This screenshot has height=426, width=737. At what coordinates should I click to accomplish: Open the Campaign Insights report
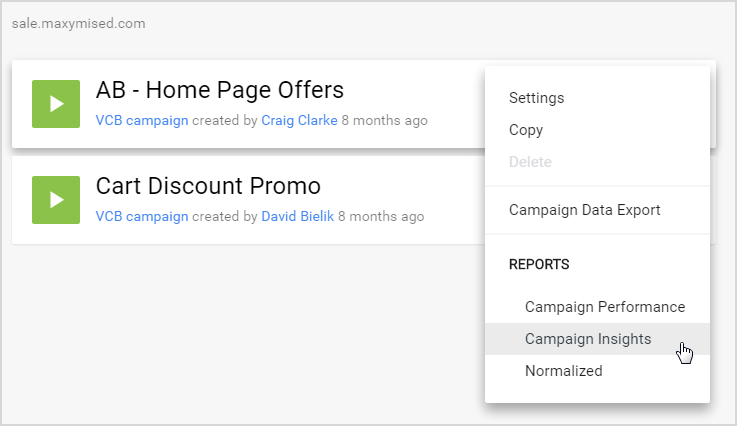click(588, 339)
